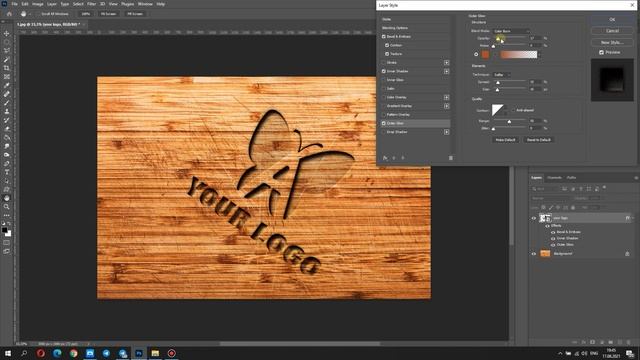Open File Explorer from taskbar
The height and width of the screenshot is (360, 640).
pyautogui.click(x=155, y=353)
